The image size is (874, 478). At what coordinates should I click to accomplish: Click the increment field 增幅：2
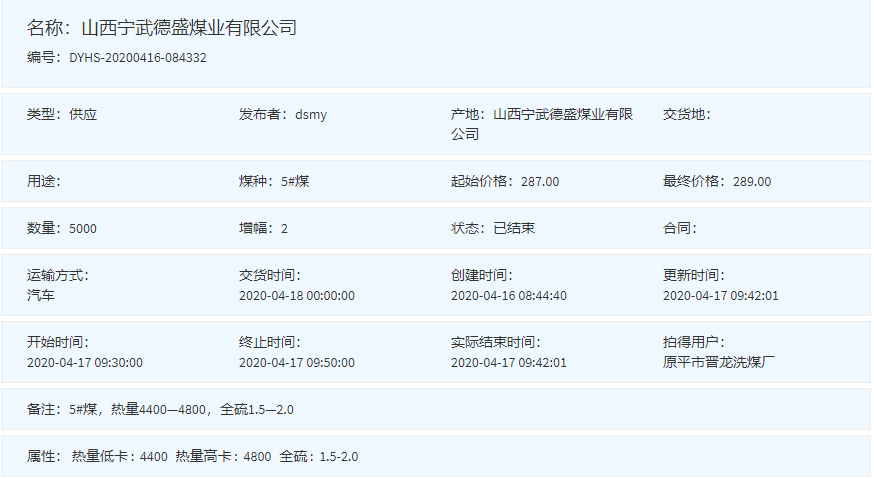(x=263, y=228)
